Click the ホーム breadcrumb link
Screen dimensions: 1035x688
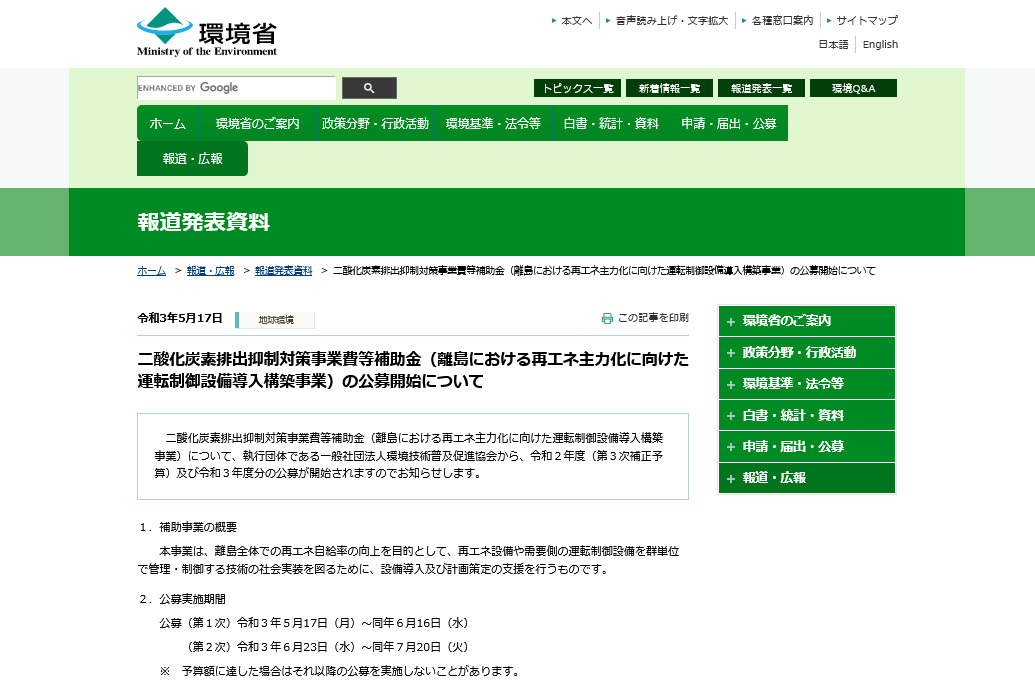point(152,271)
